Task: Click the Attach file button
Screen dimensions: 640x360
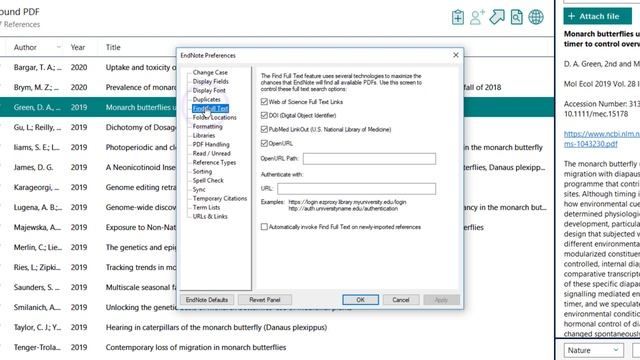Action: pos(597,16)
